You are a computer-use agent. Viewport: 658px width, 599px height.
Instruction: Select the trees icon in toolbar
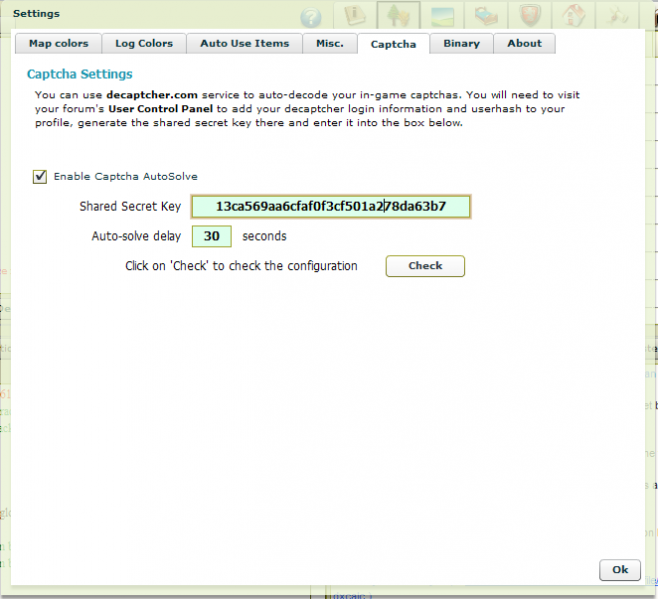coord(400,16)
